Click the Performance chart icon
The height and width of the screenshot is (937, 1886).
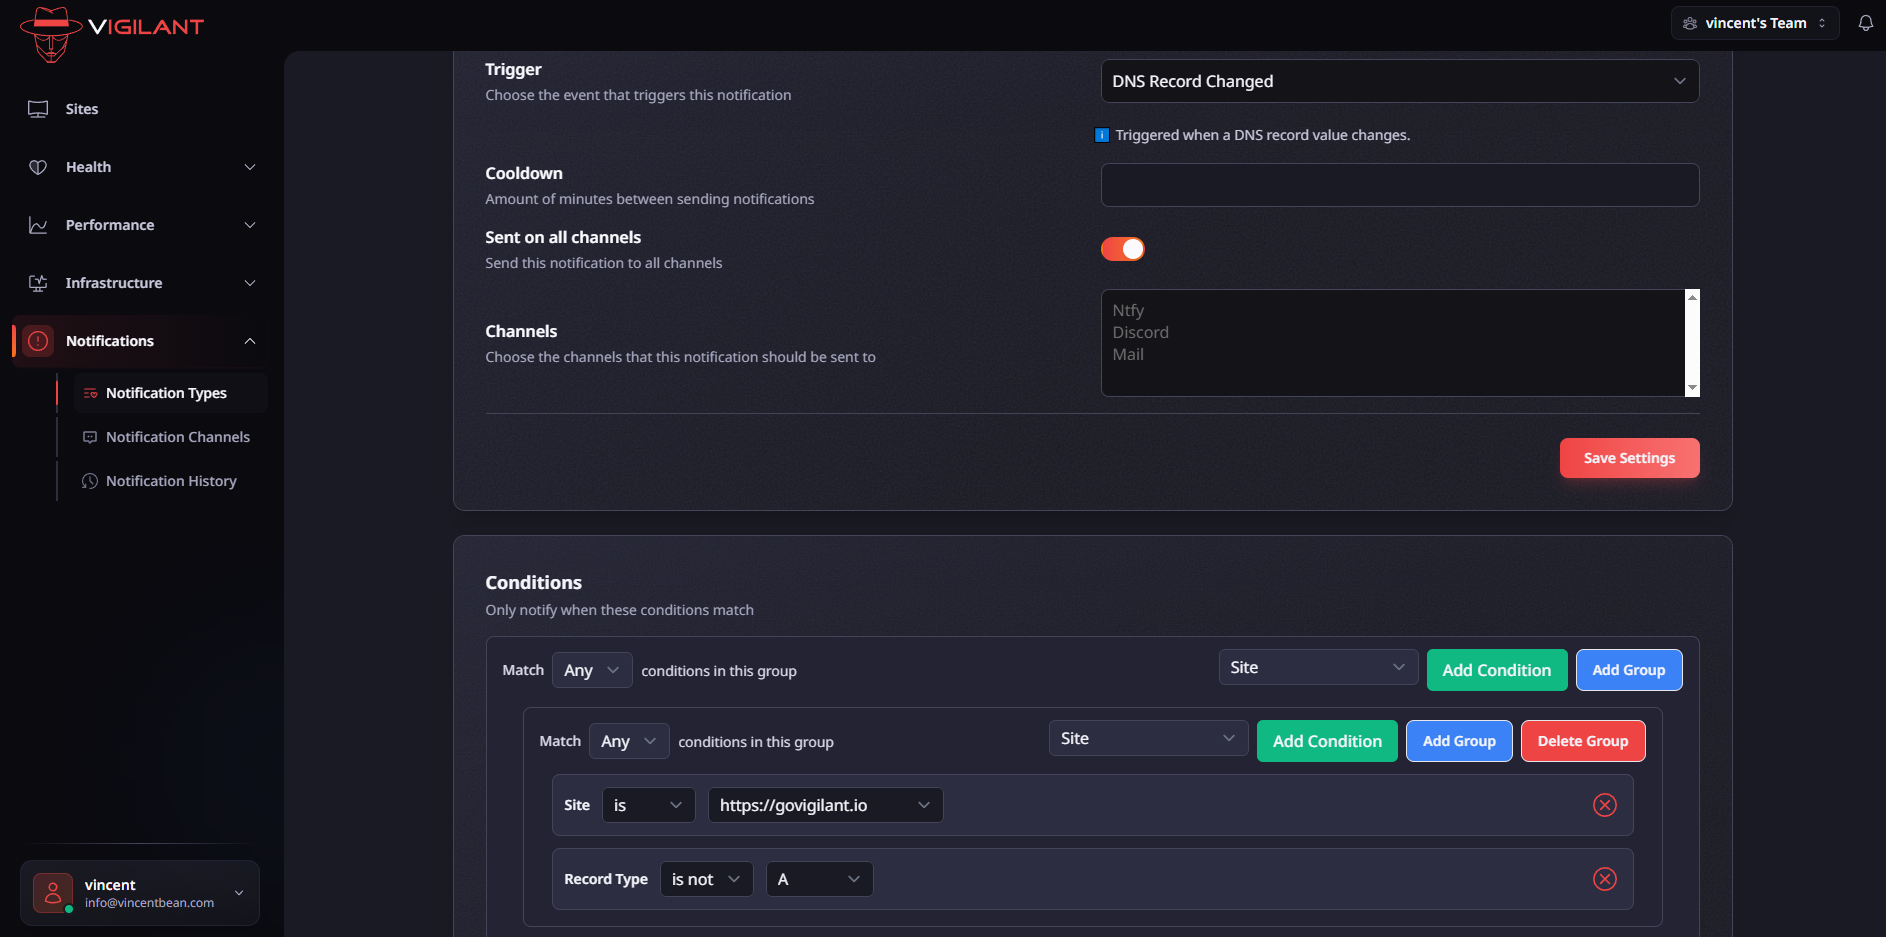[38, 225]
